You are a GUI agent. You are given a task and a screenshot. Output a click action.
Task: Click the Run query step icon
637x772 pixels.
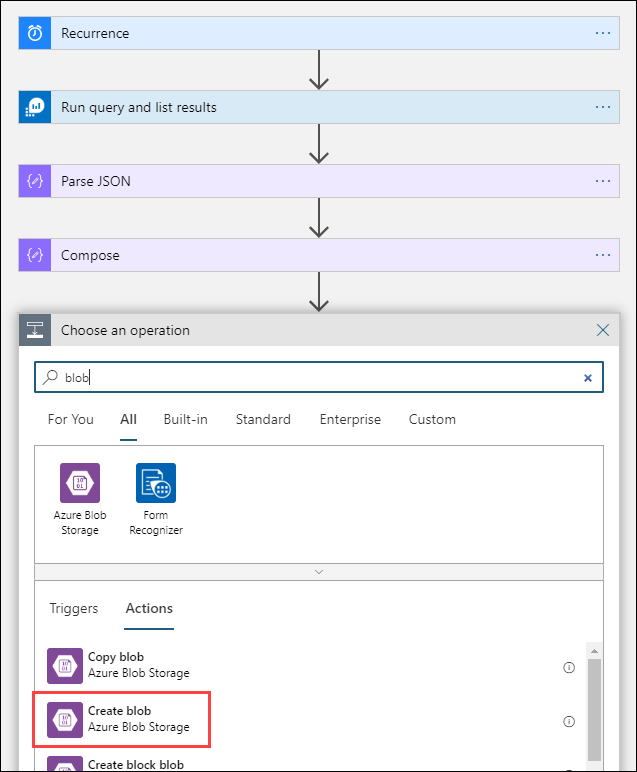tap(35, 107)
